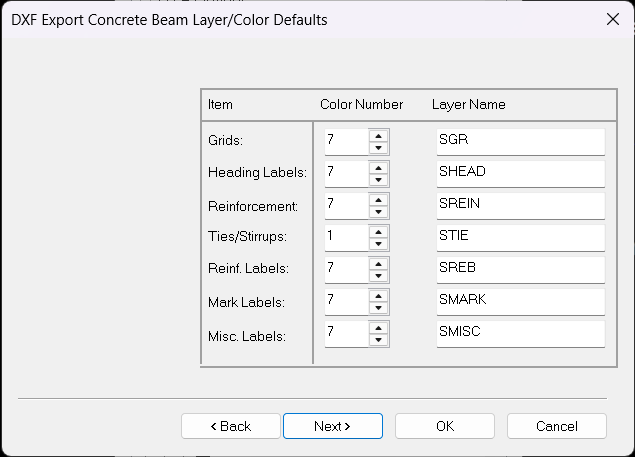Click the Misc. Labels: label
The height and width of the screenshot is (457, 635).
point(247,336)
